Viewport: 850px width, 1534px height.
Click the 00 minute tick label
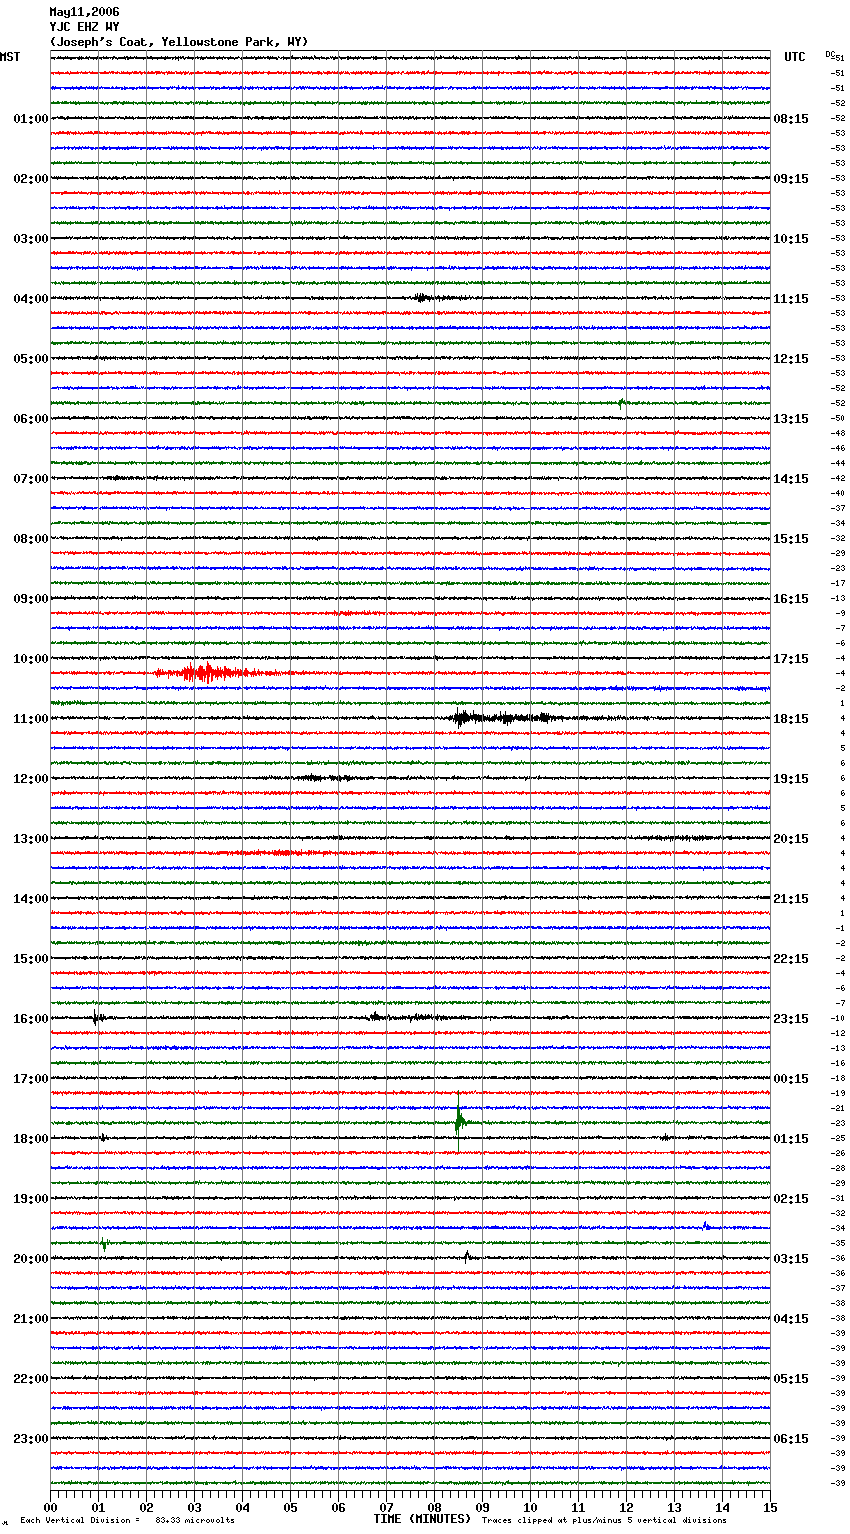[x=50, y=1507]
